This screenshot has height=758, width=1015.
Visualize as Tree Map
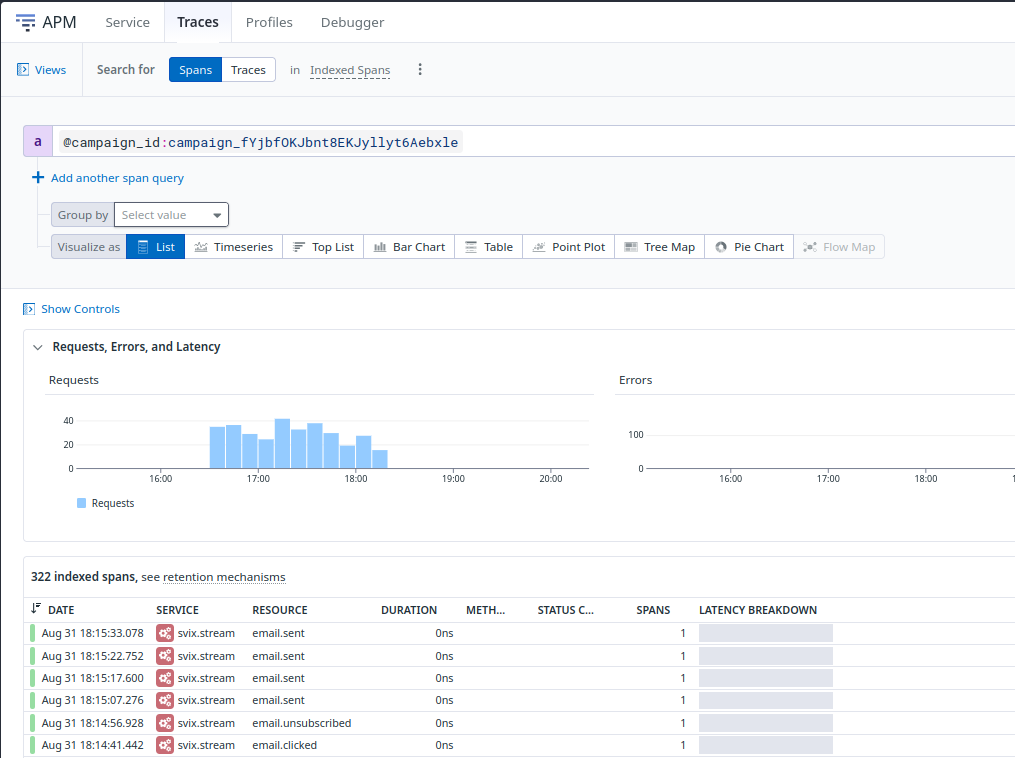[x=660, y=247]
